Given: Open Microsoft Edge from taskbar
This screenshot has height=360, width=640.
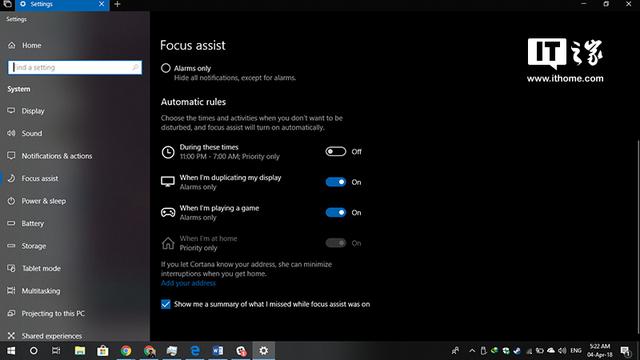Looking at the screenshot, I should [x=195, y=351].
